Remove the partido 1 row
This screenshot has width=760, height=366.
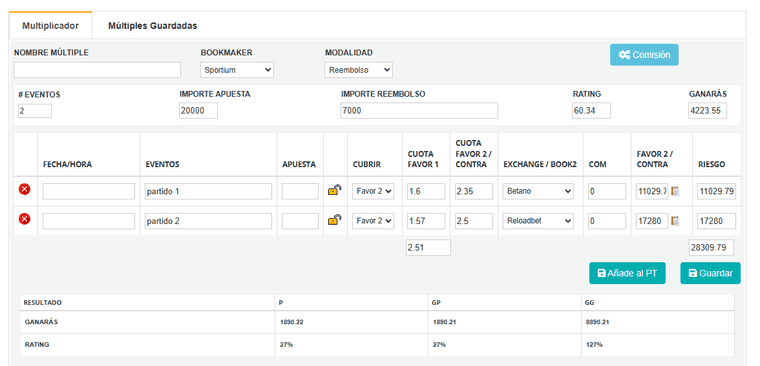pos(24,190)
